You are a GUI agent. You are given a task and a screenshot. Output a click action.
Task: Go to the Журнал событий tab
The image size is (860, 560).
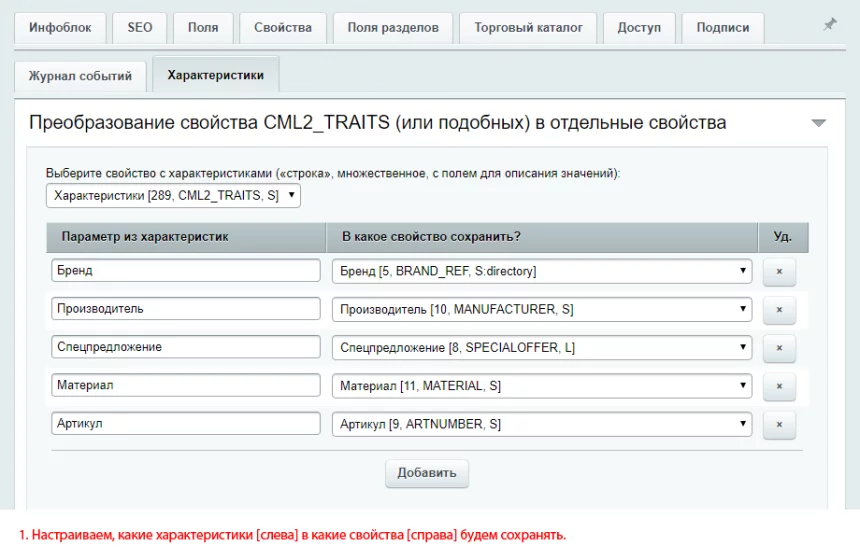point(80,76)
